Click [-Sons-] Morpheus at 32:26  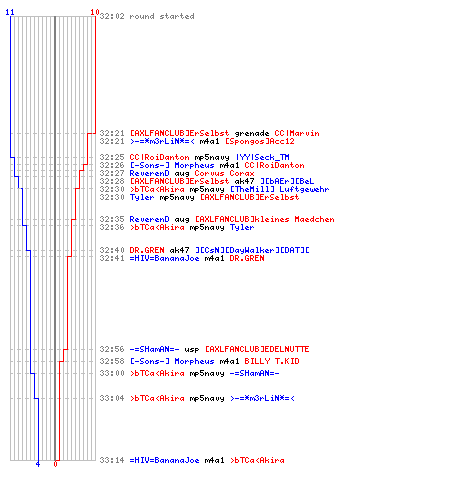click(x=172, y=165)
